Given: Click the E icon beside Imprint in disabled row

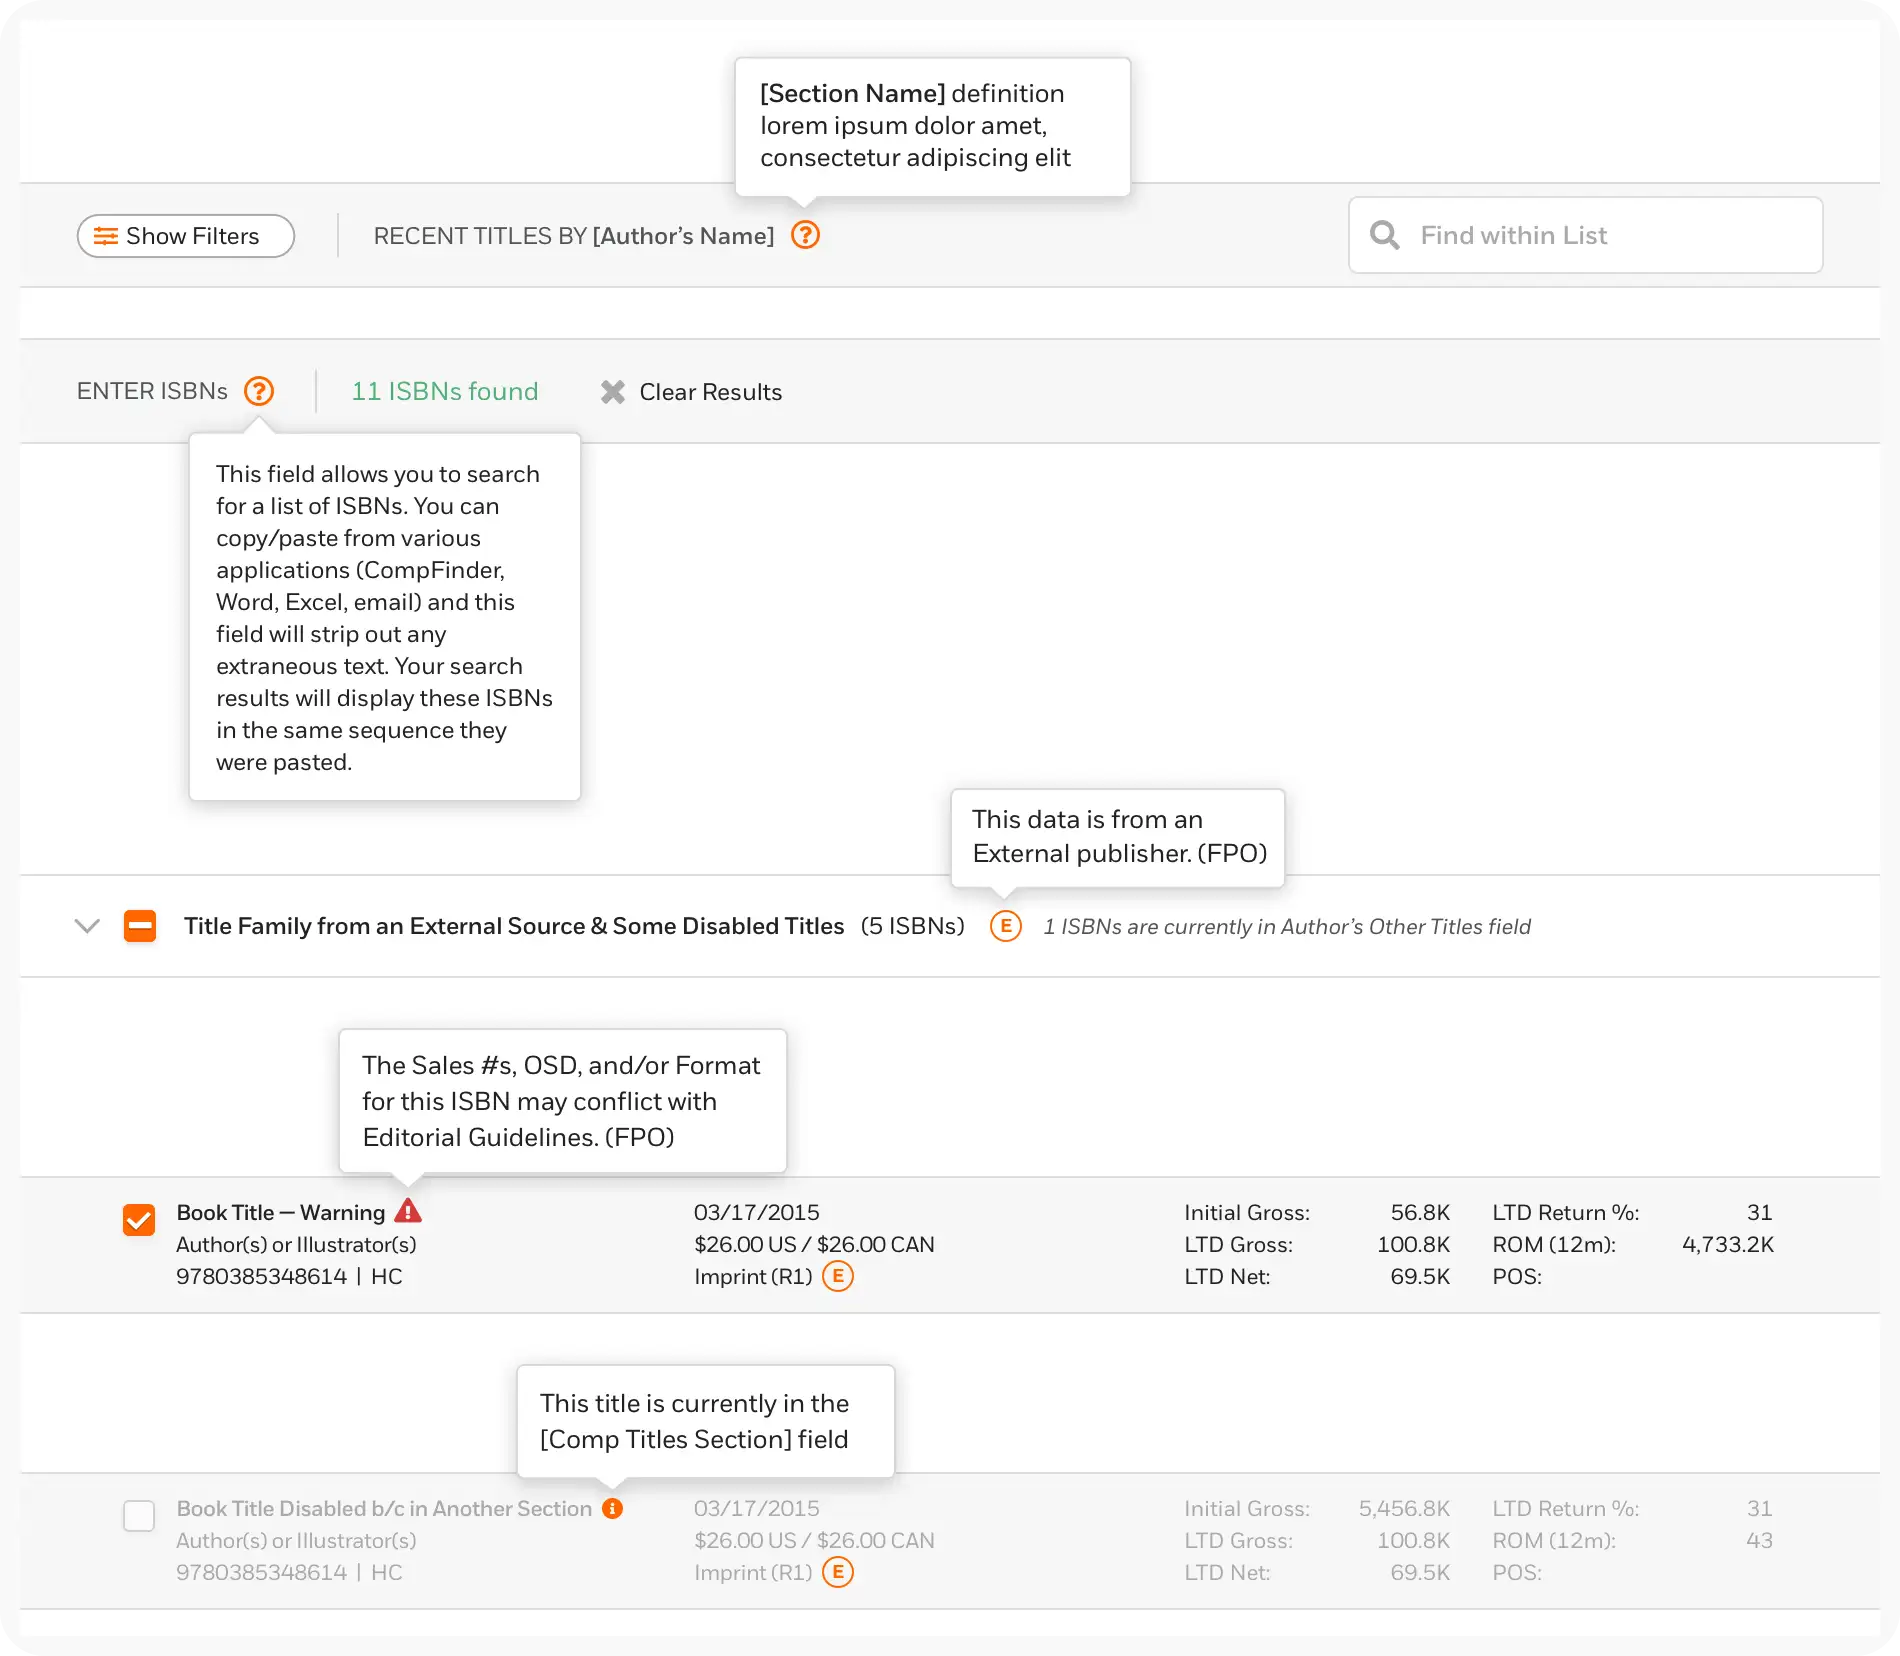Looking at the screenshot, I should (x=838, y=1572).
